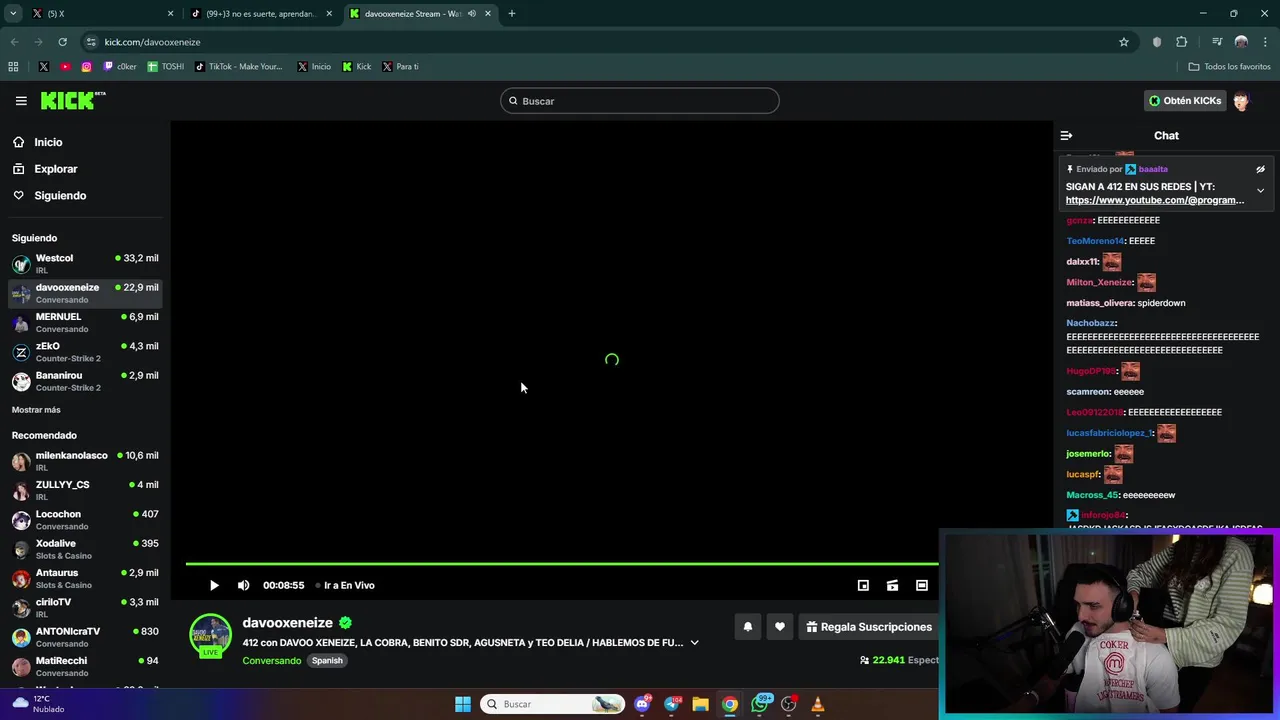Mute the stream volume
The image size is (1280, 720).
pos(243,585)
